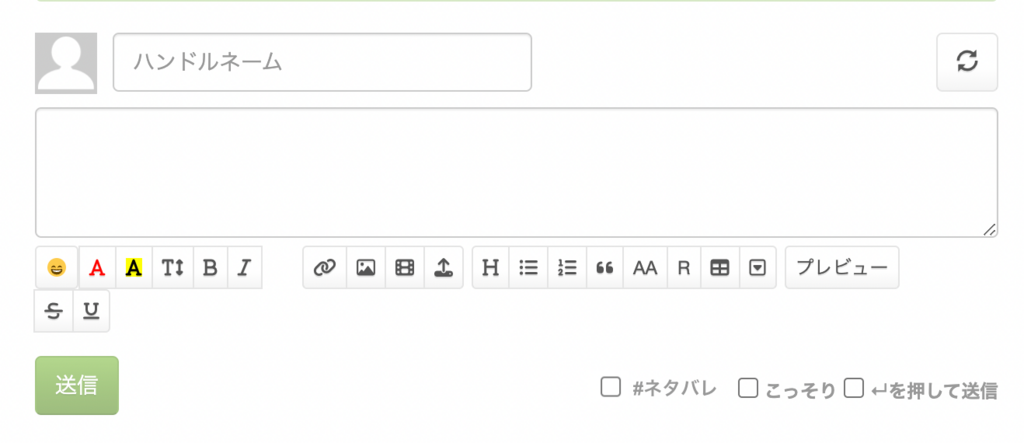Screen dimensions: 1024x443
Task: Choose red text color tool
Action: 97,267
